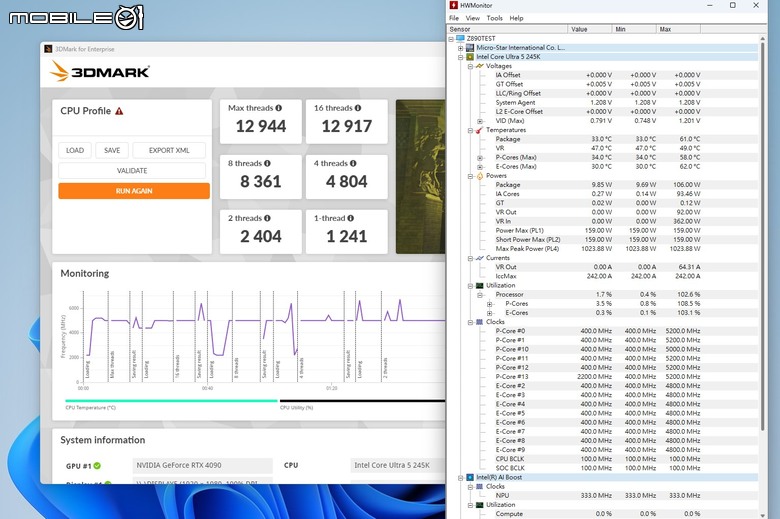Click the Voltages lightning icon
Image resolution: width=780 pixels, height=519 pixels.
click(480, 66)
